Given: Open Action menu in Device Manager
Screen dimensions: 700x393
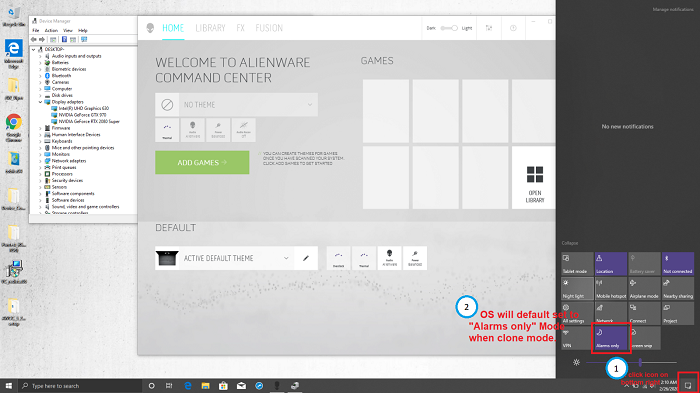Looking at the screenshot, I should (x=51, y=30).
